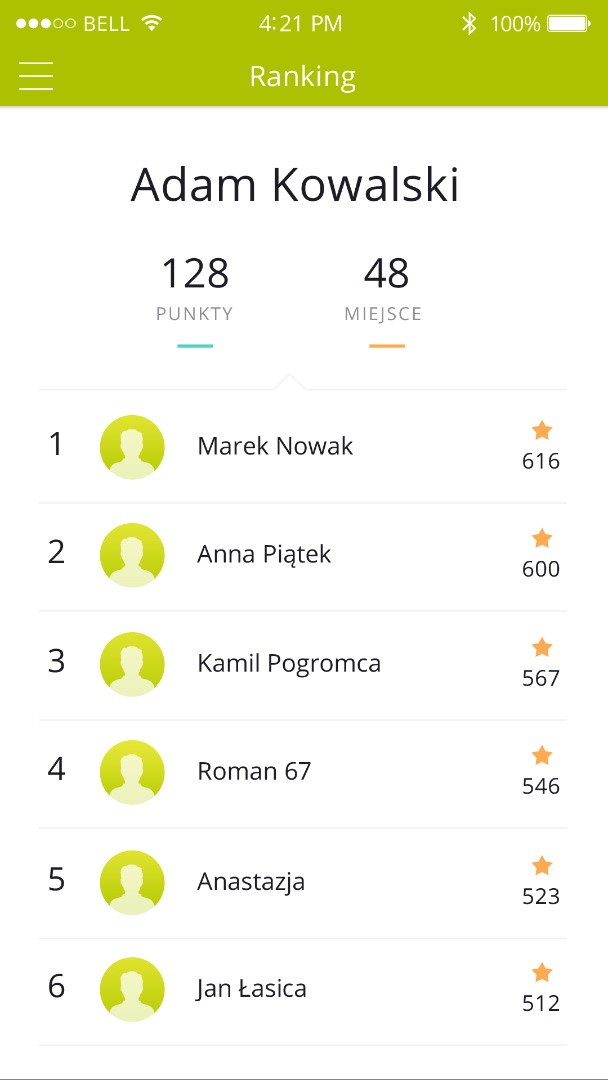This screenshot has width=608, height=1080.
Task: Open Roman 67's profile
Action: point(255,772)
